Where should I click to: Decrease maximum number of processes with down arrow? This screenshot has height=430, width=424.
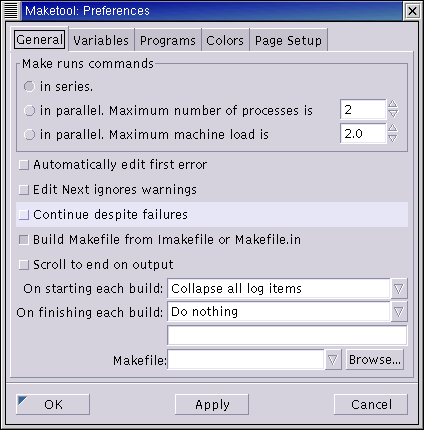pos(393,114)
